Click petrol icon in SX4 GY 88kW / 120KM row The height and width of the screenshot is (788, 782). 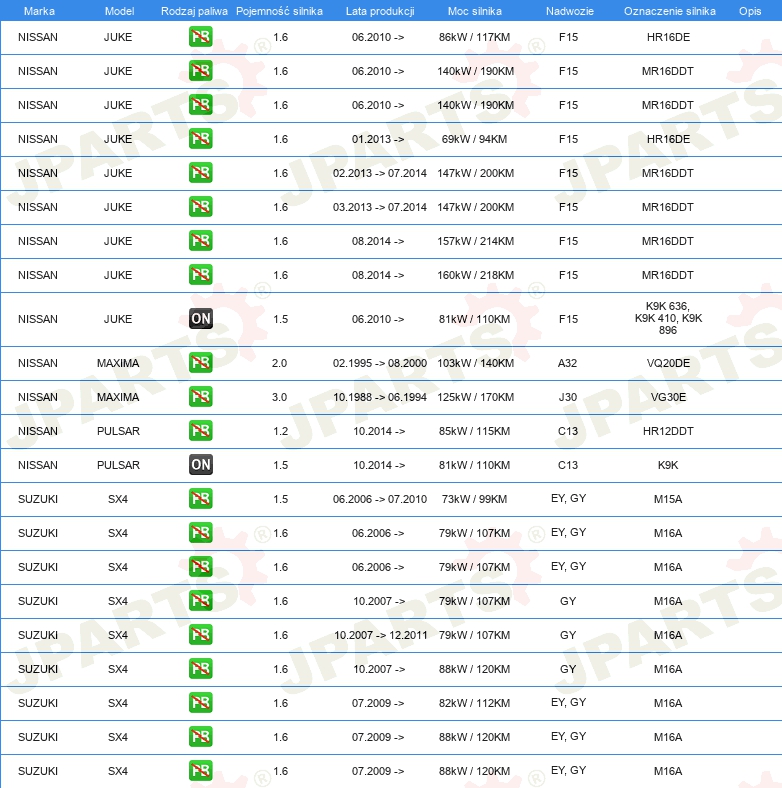coord(201,669)
